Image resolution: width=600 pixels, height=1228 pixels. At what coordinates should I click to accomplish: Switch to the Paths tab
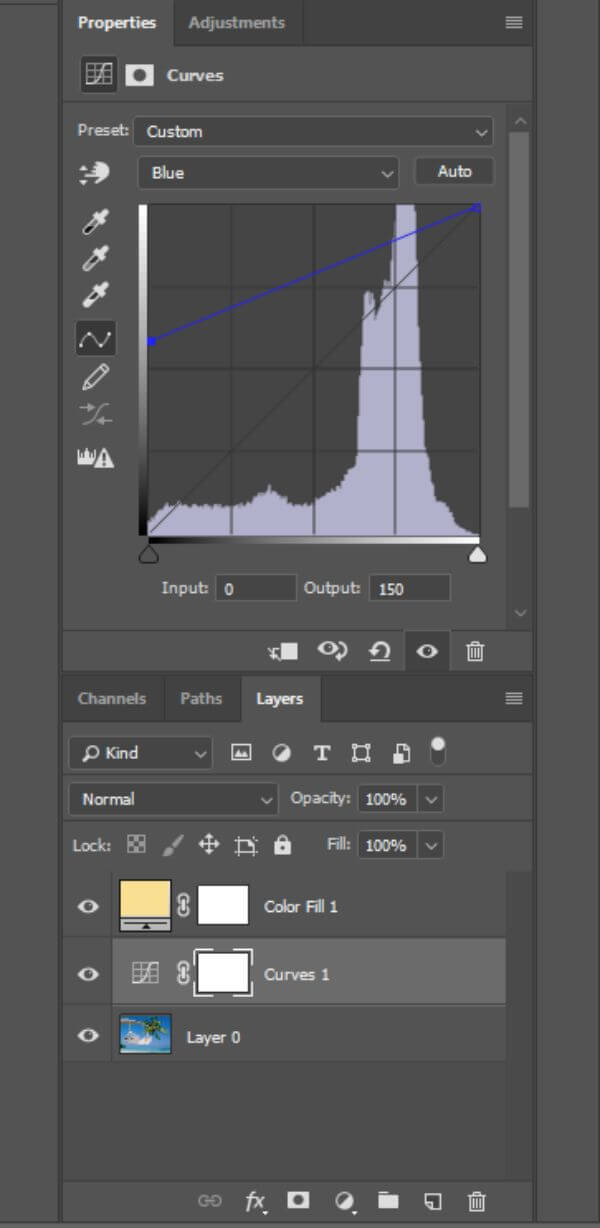pos(201,699)
